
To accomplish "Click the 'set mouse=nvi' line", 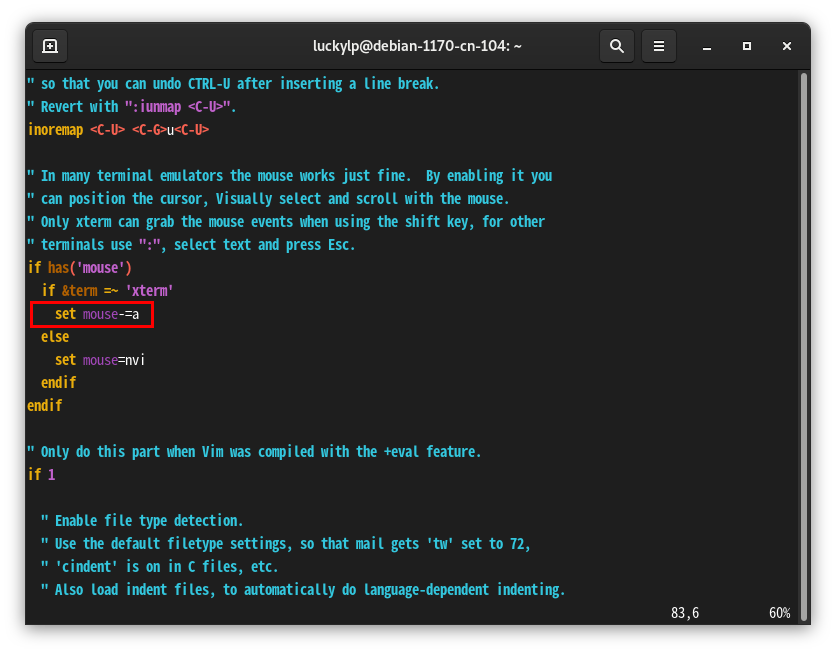I will (100, 360).
